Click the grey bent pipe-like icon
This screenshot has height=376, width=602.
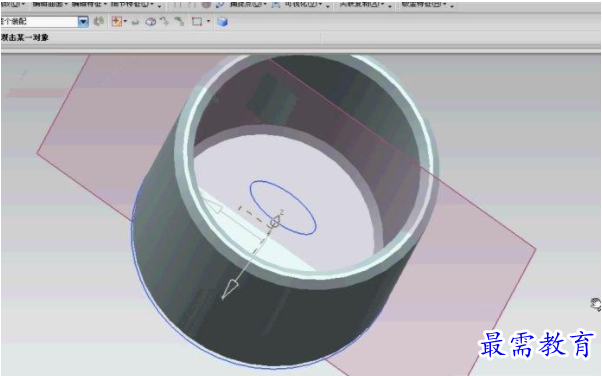(x=179, y=22)
